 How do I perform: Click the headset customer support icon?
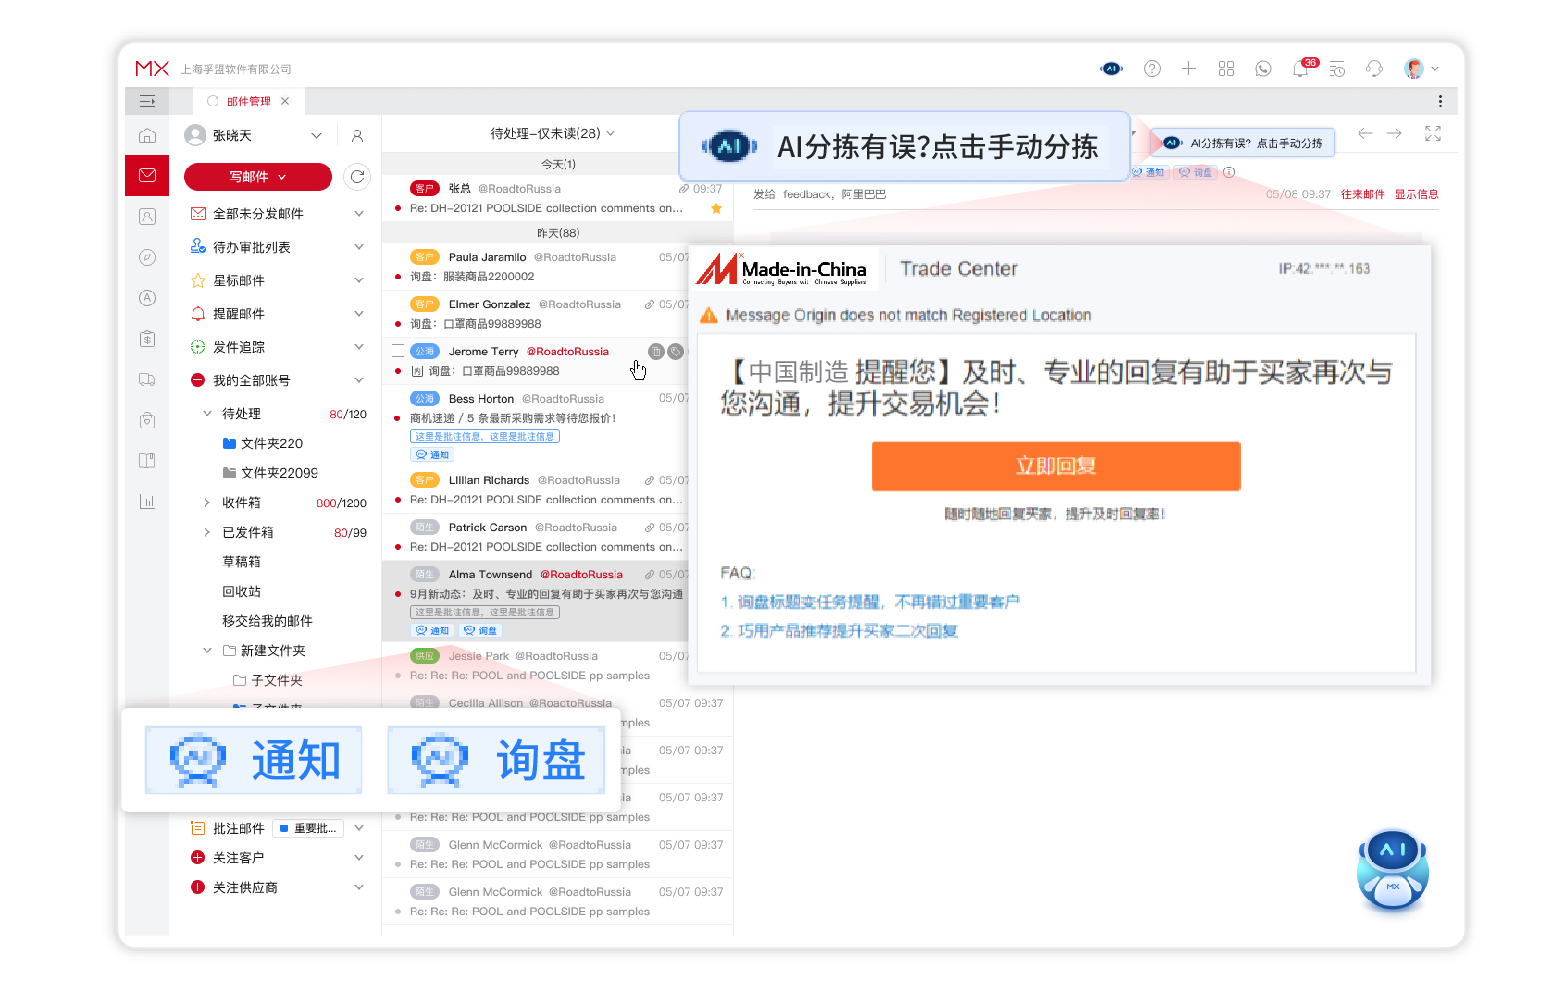pyautogui.click(x=1374, y=68)
